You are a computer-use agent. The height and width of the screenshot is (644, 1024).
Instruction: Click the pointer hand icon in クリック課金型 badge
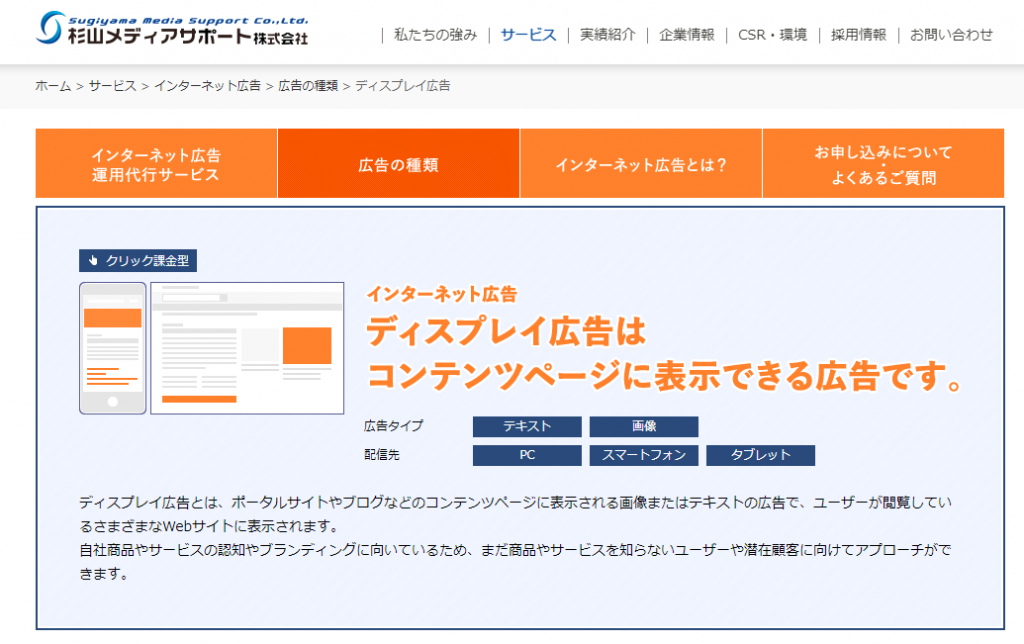tap(93, 261)
